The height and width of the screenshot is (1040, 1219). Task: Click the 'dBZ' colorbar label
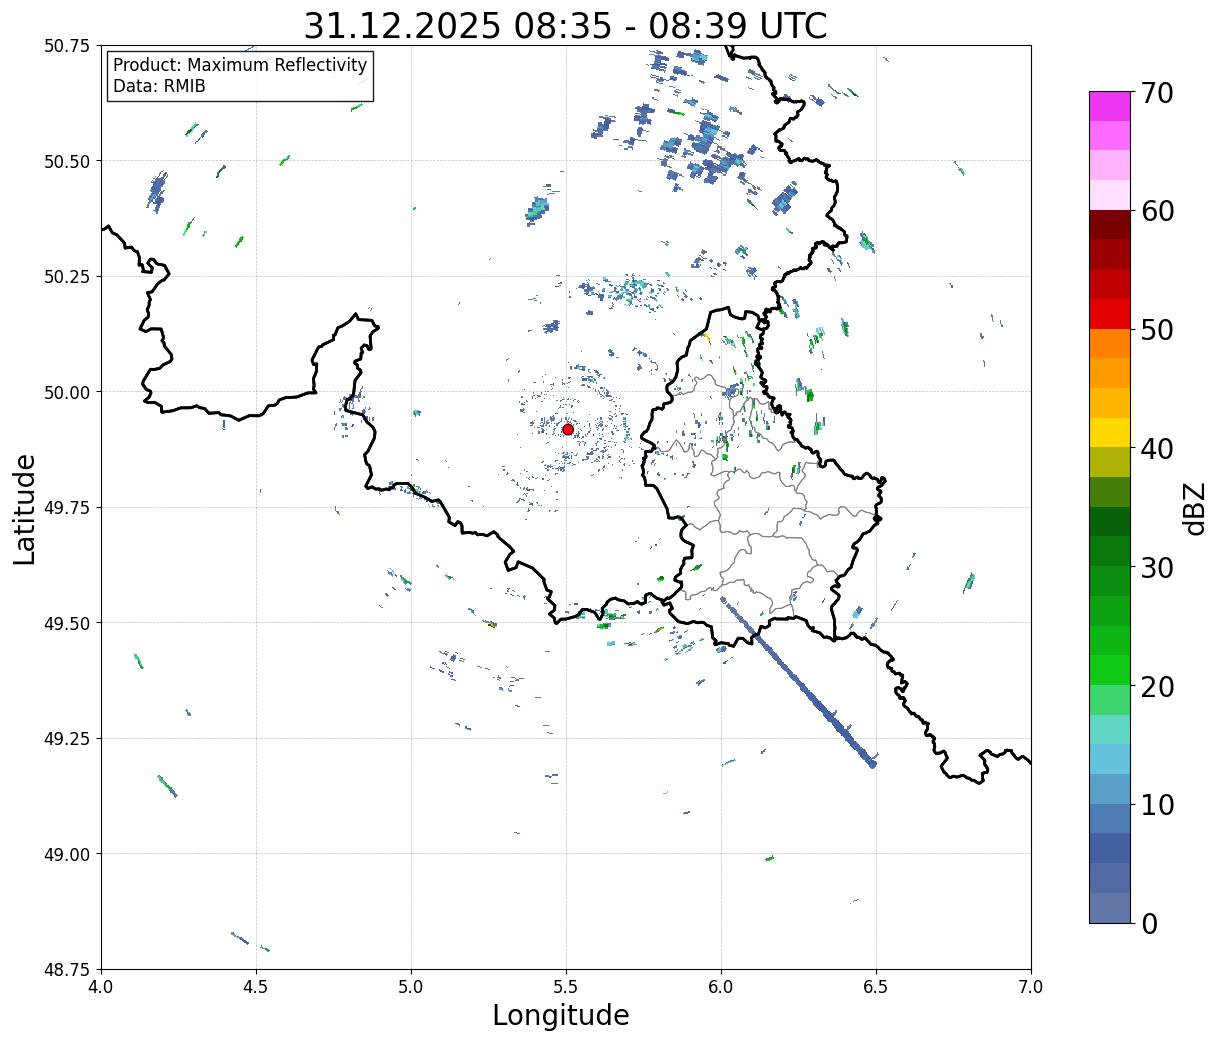click(1195, 509)
